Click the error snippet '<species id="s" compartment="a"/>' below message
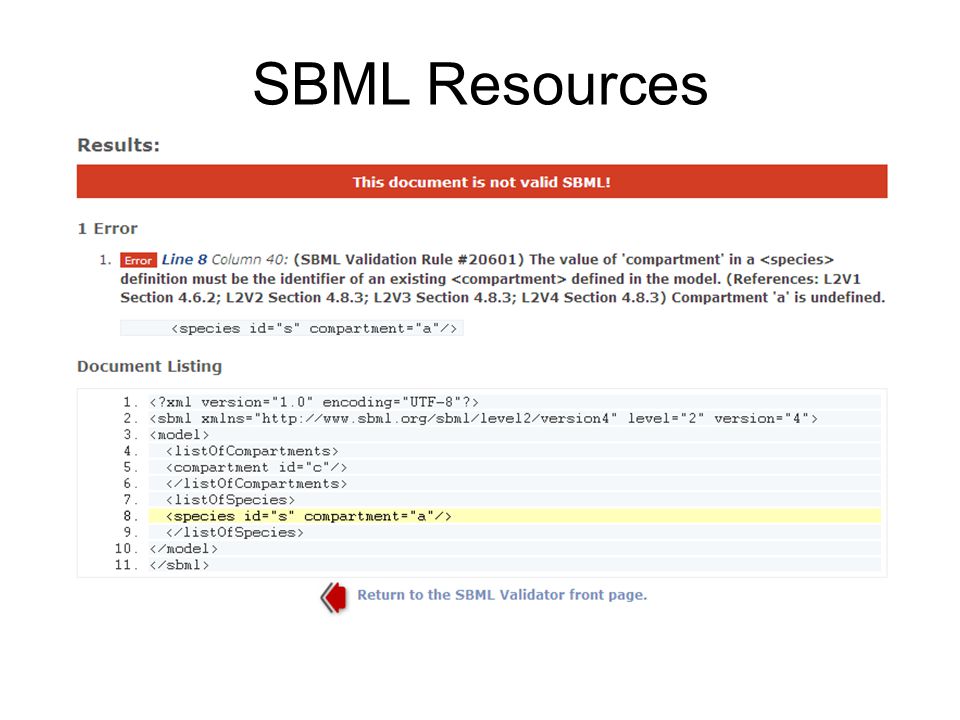The image size is (960, 720). [292, 328]
